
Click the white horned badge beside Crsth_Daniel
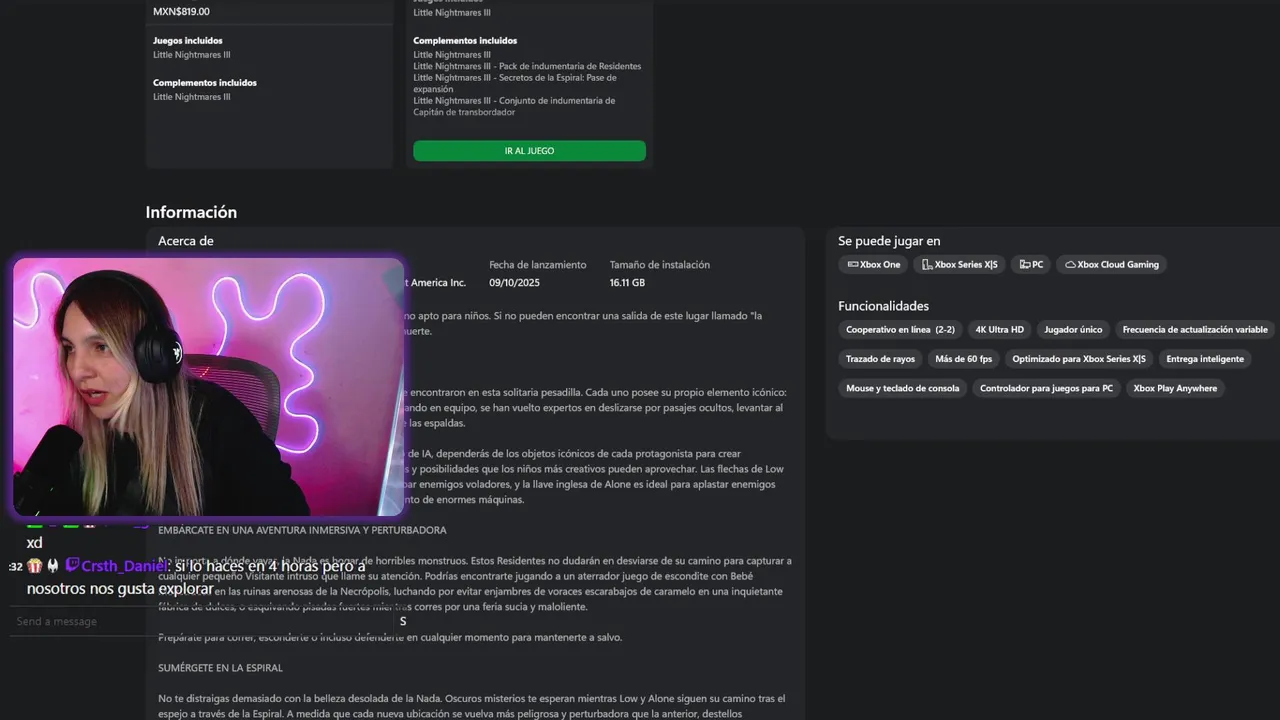point(53,566)
